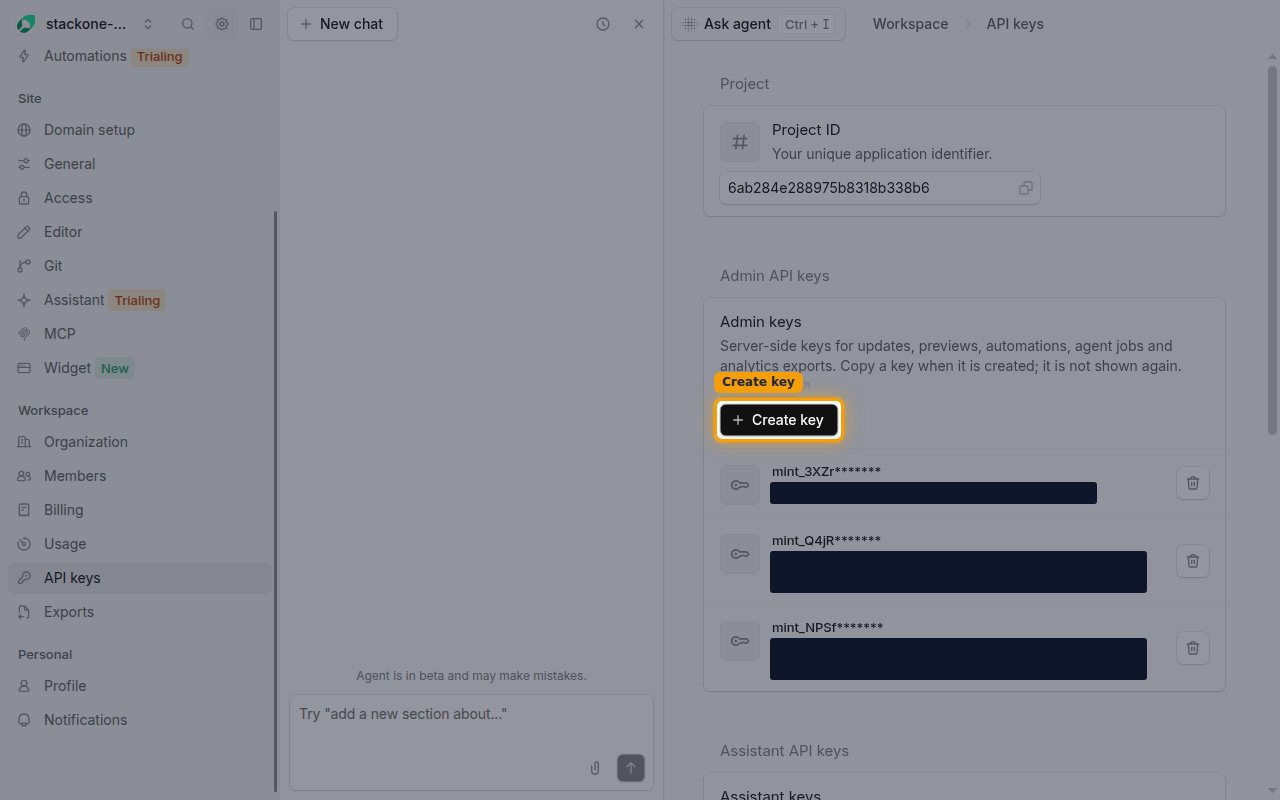Click the Workspace breadcrumb link
The width and height of the screenshot is (1280, 800).
point(910,24)
